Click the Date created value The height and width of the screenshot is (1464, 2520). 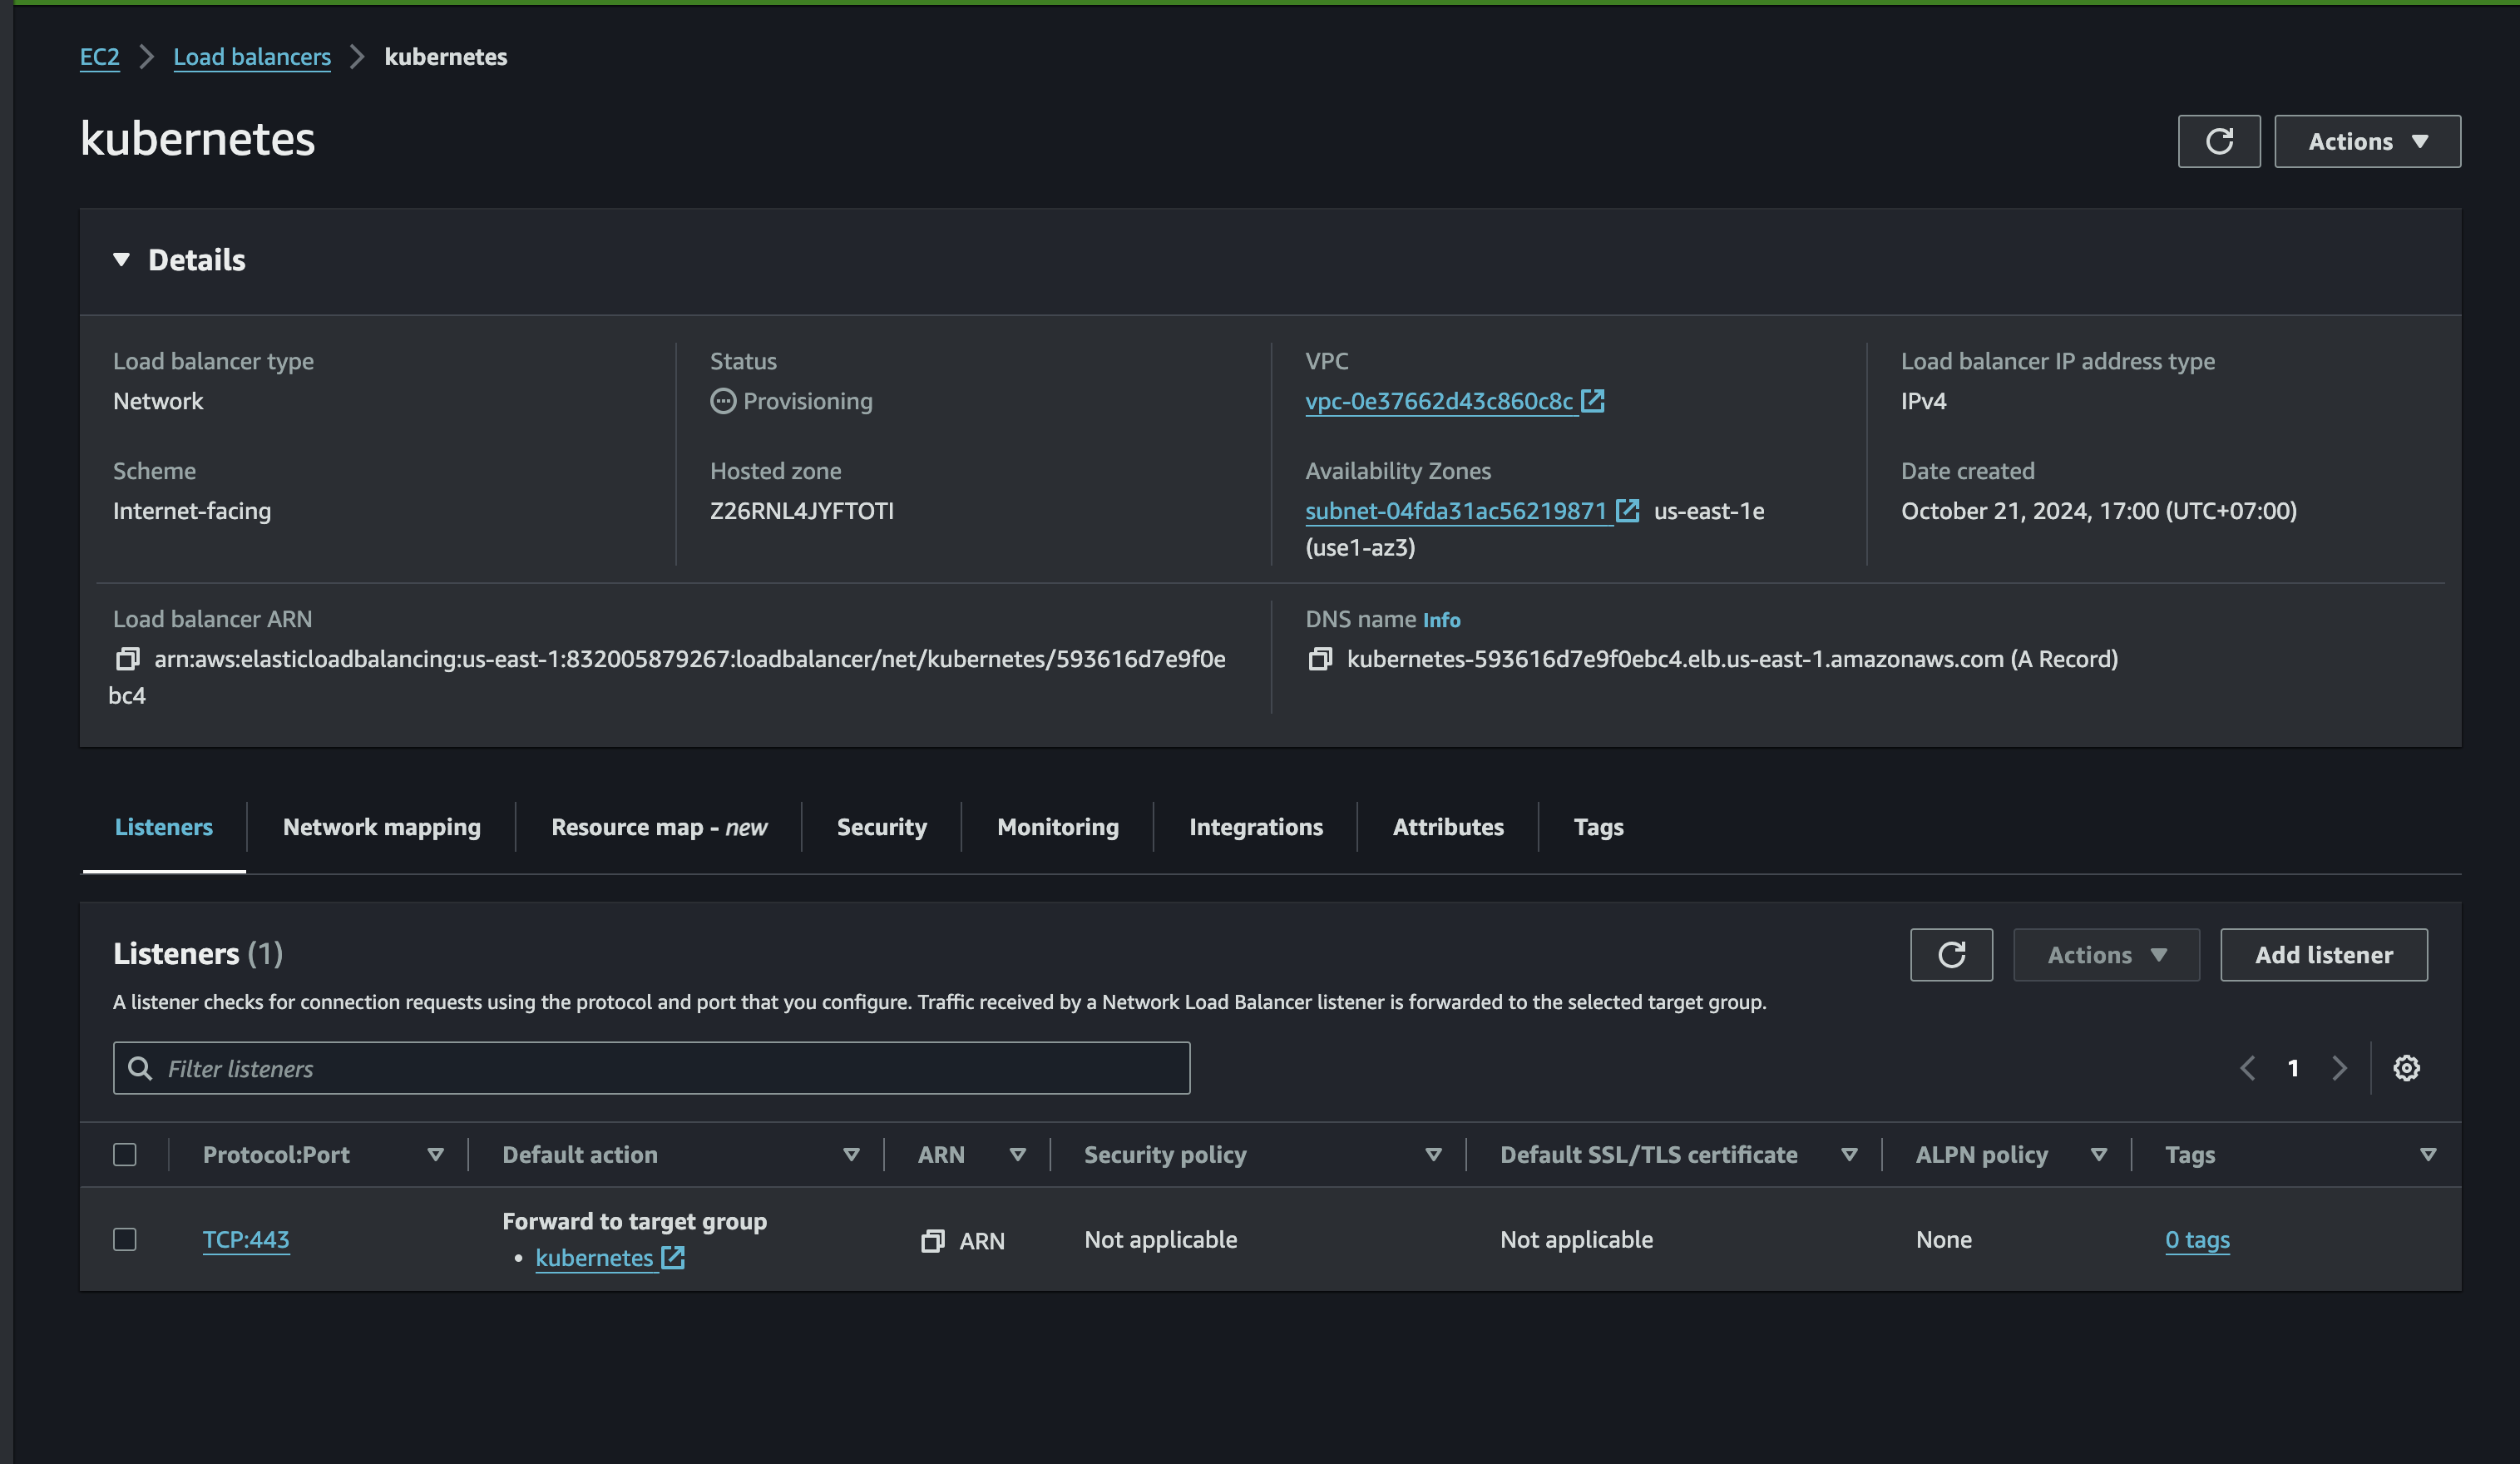(2098, 511)
